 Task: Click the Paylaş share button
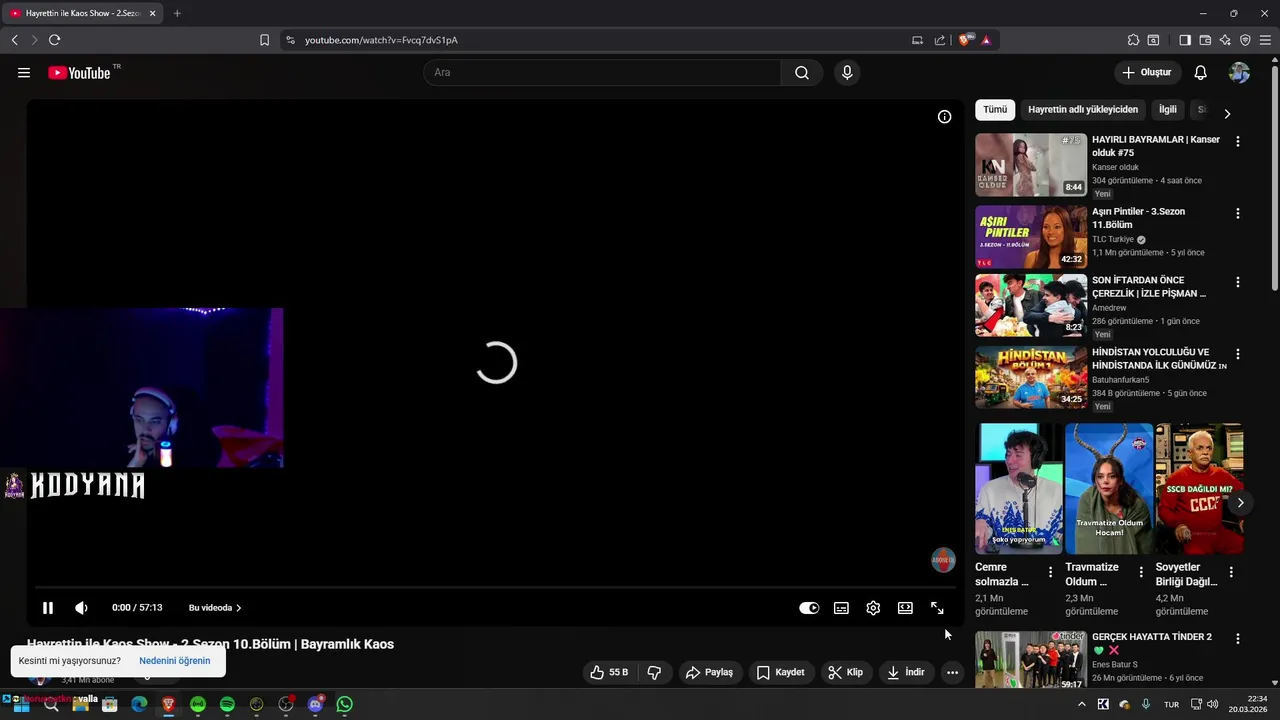coord(709,673)
